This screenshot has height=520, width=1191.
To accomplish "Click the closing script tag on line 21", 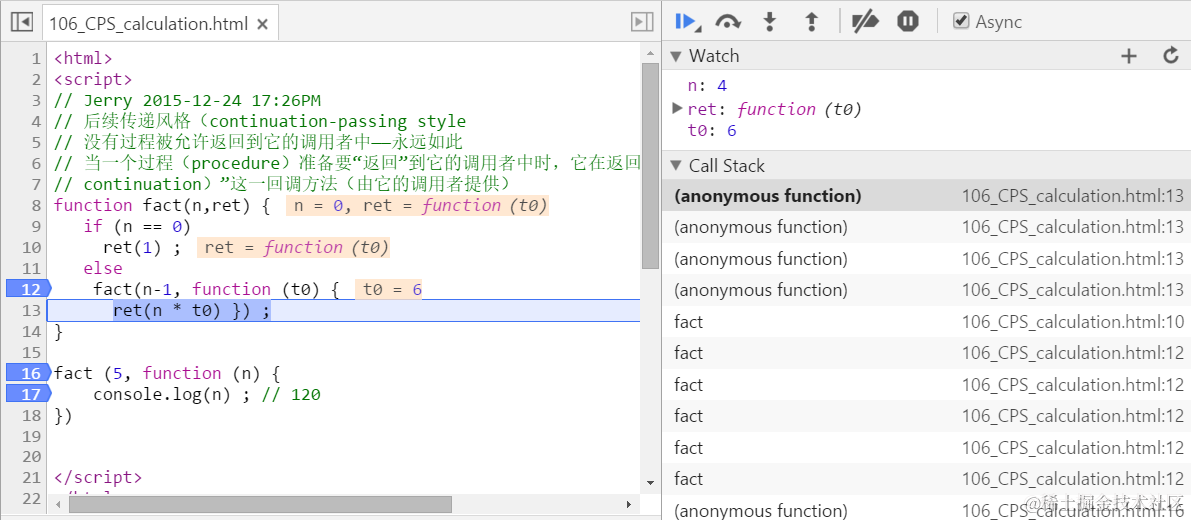I will click(97, 477).
